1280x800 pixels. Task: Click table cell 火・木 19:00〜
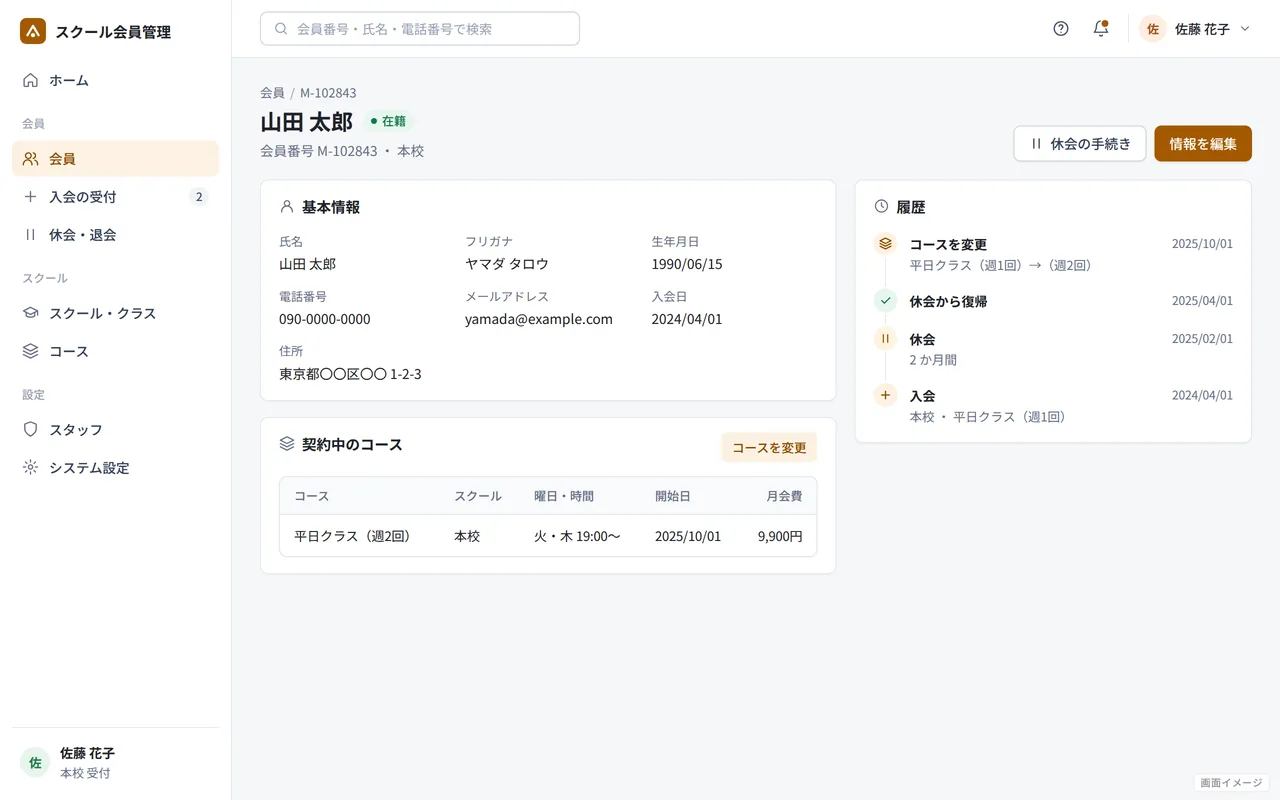577,536
